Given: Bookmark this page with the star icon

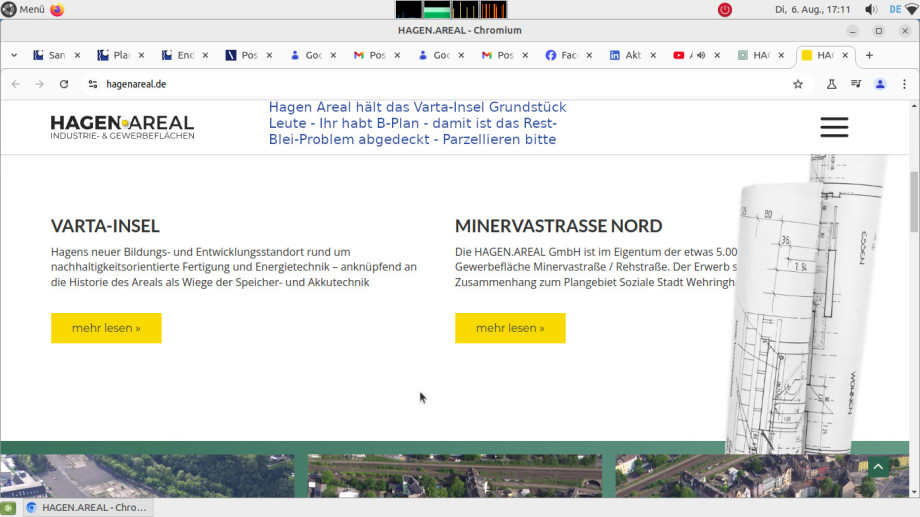Looking at the screenshot, I should pyautogui.click(x=798, y=84).
